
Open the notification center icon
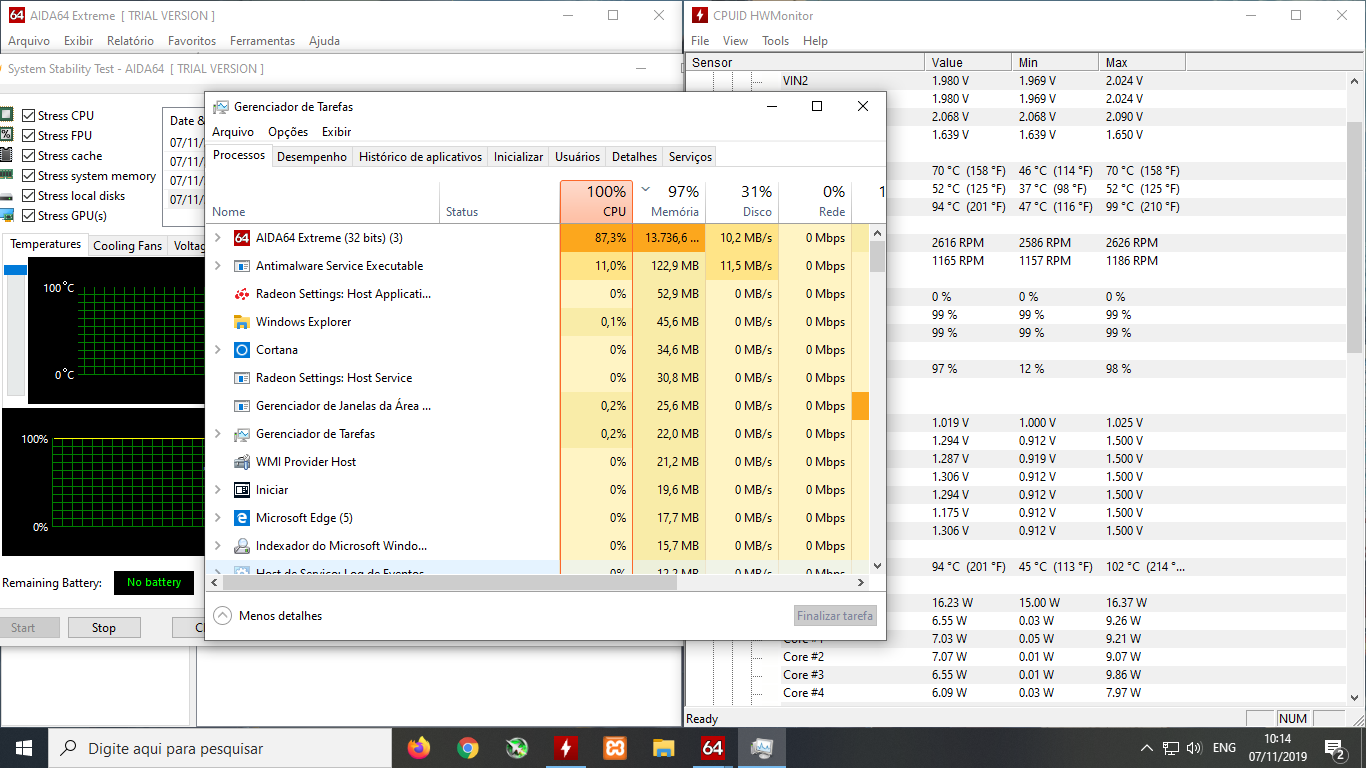coord(1334,748)
